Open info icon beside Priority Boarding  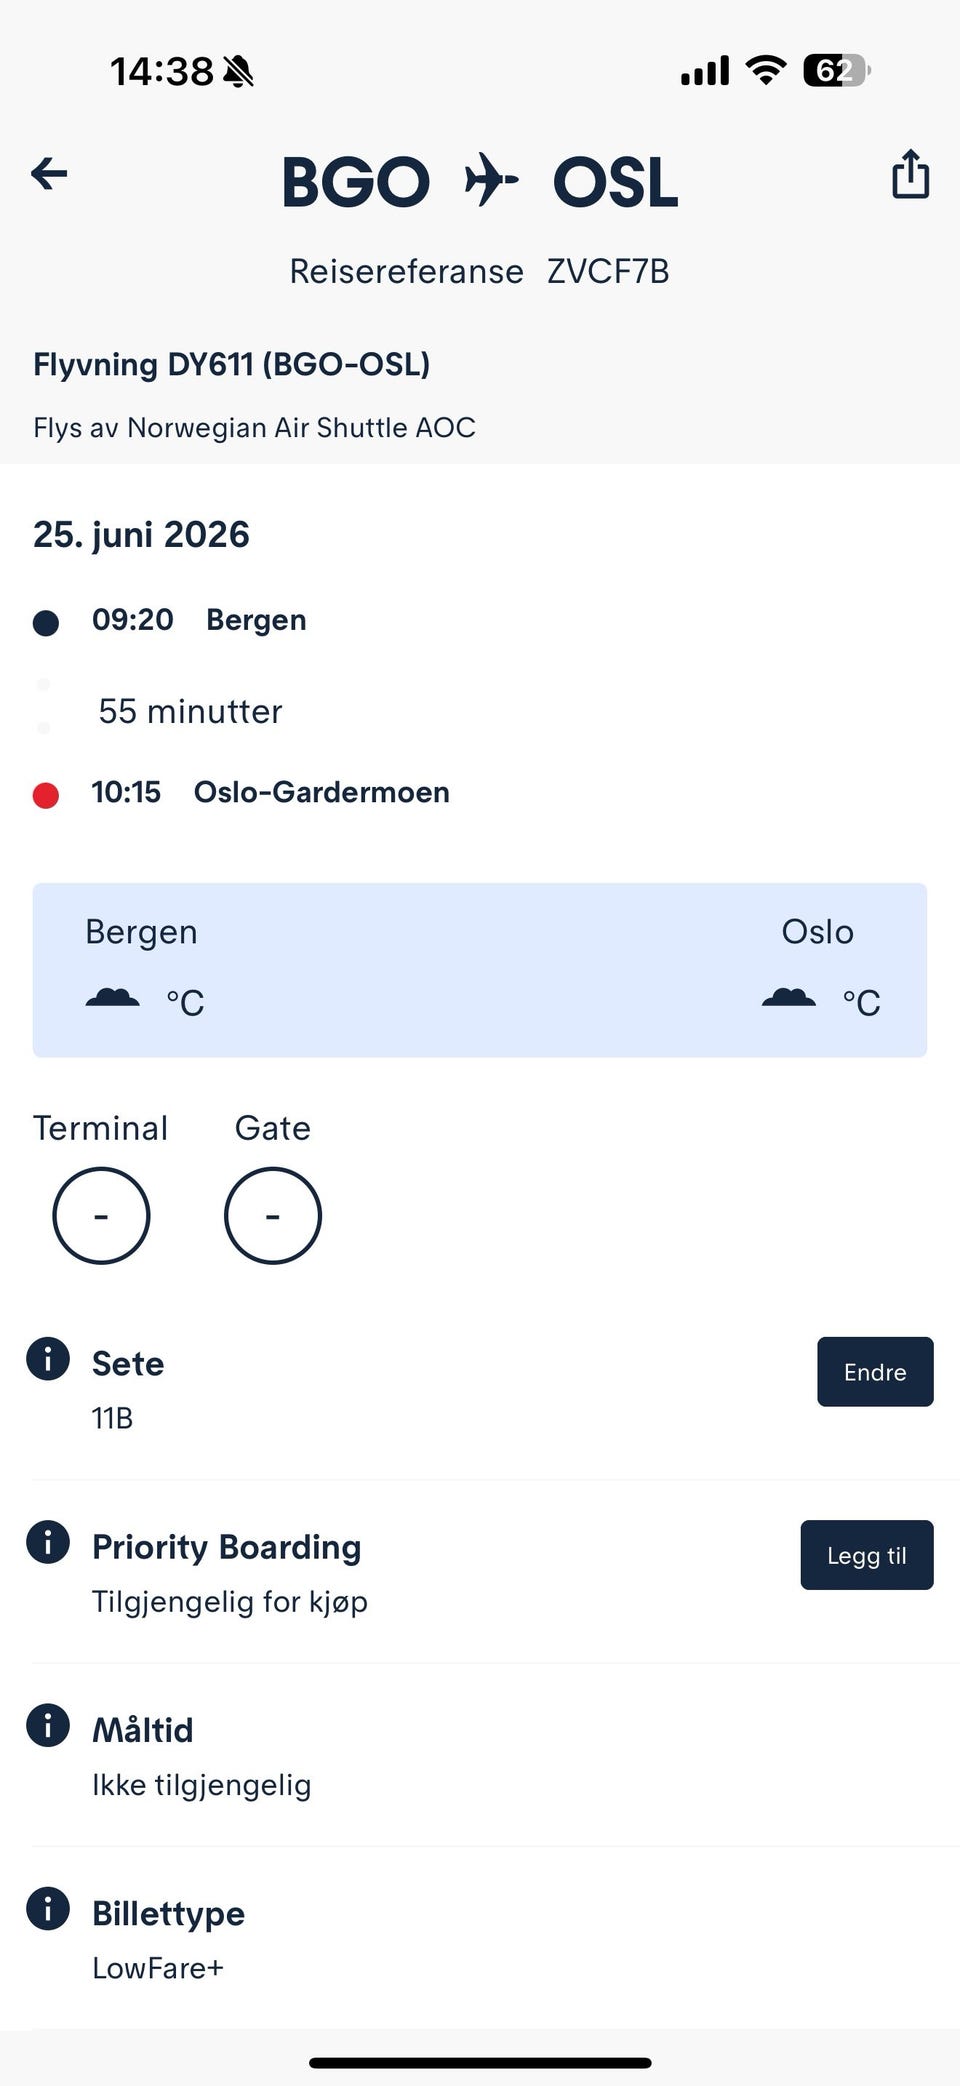(x=48, y=1542)
